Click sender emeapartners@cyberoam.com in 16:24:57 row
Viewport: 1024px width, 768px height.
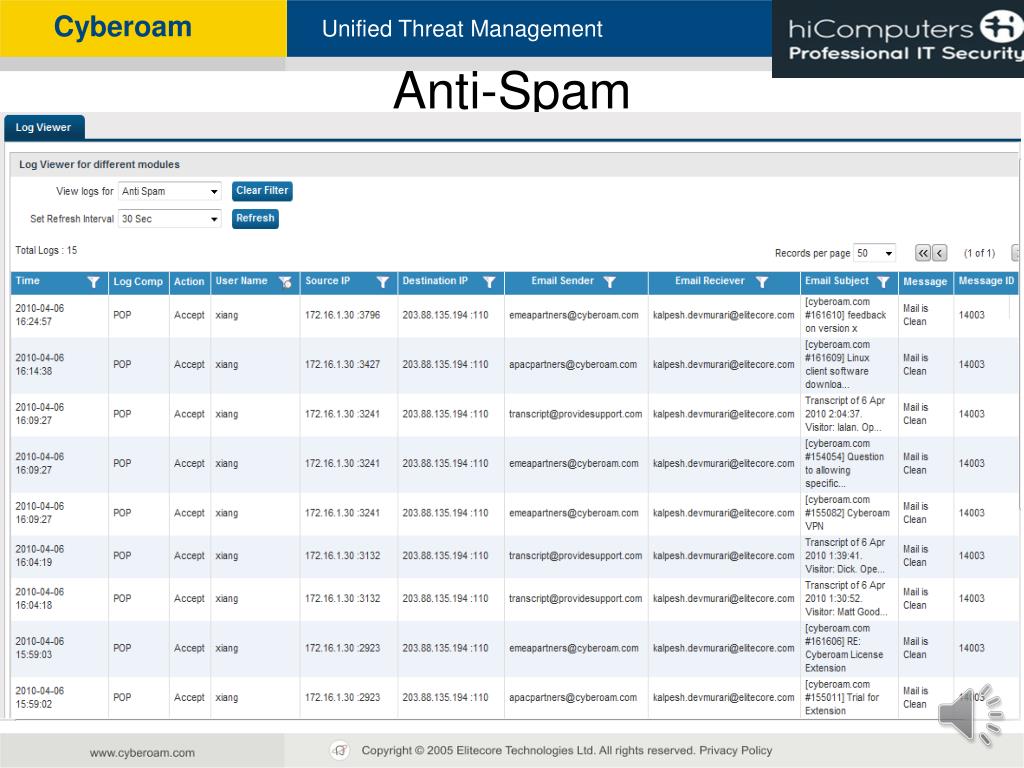(573, 315)
